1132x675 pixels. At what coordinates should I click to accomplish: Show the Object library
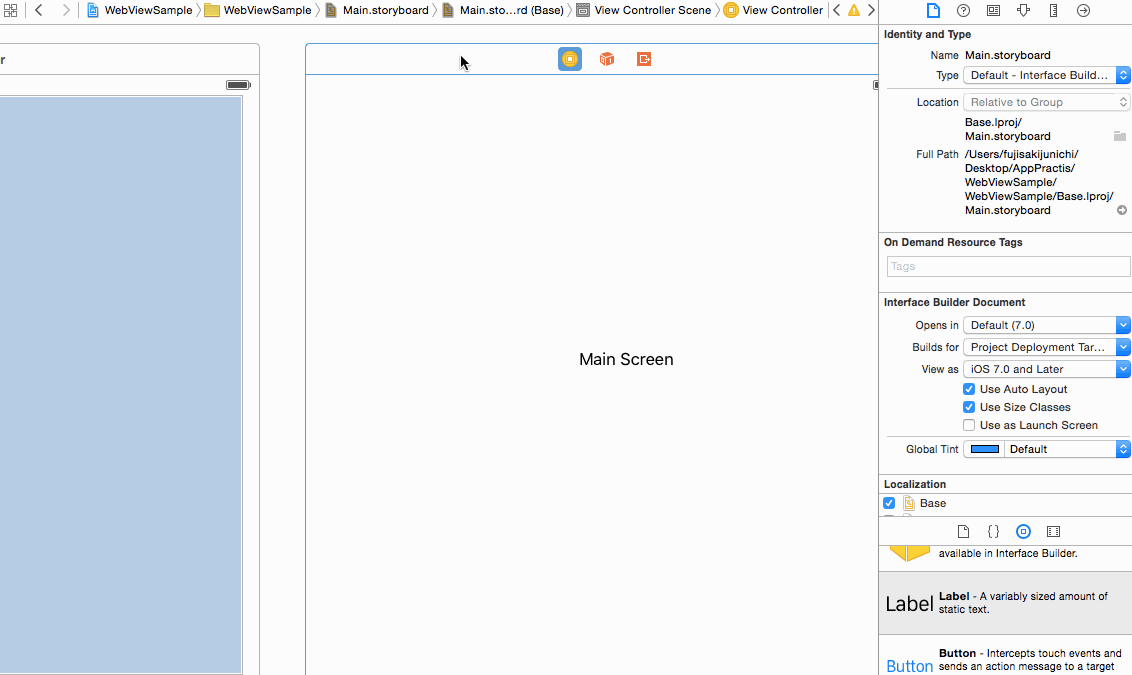click(x=1023, y=532)
